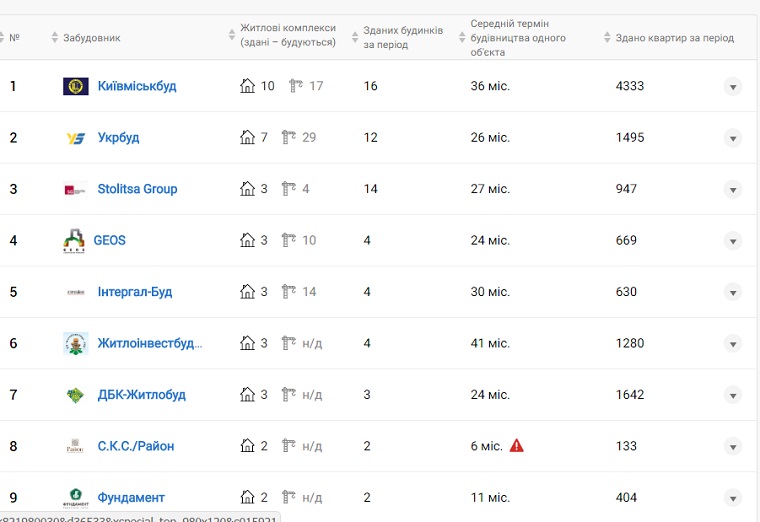This screenshot has width=760, height=522.
Task: Expand the Фундамент row details
Action: point(733,498)
